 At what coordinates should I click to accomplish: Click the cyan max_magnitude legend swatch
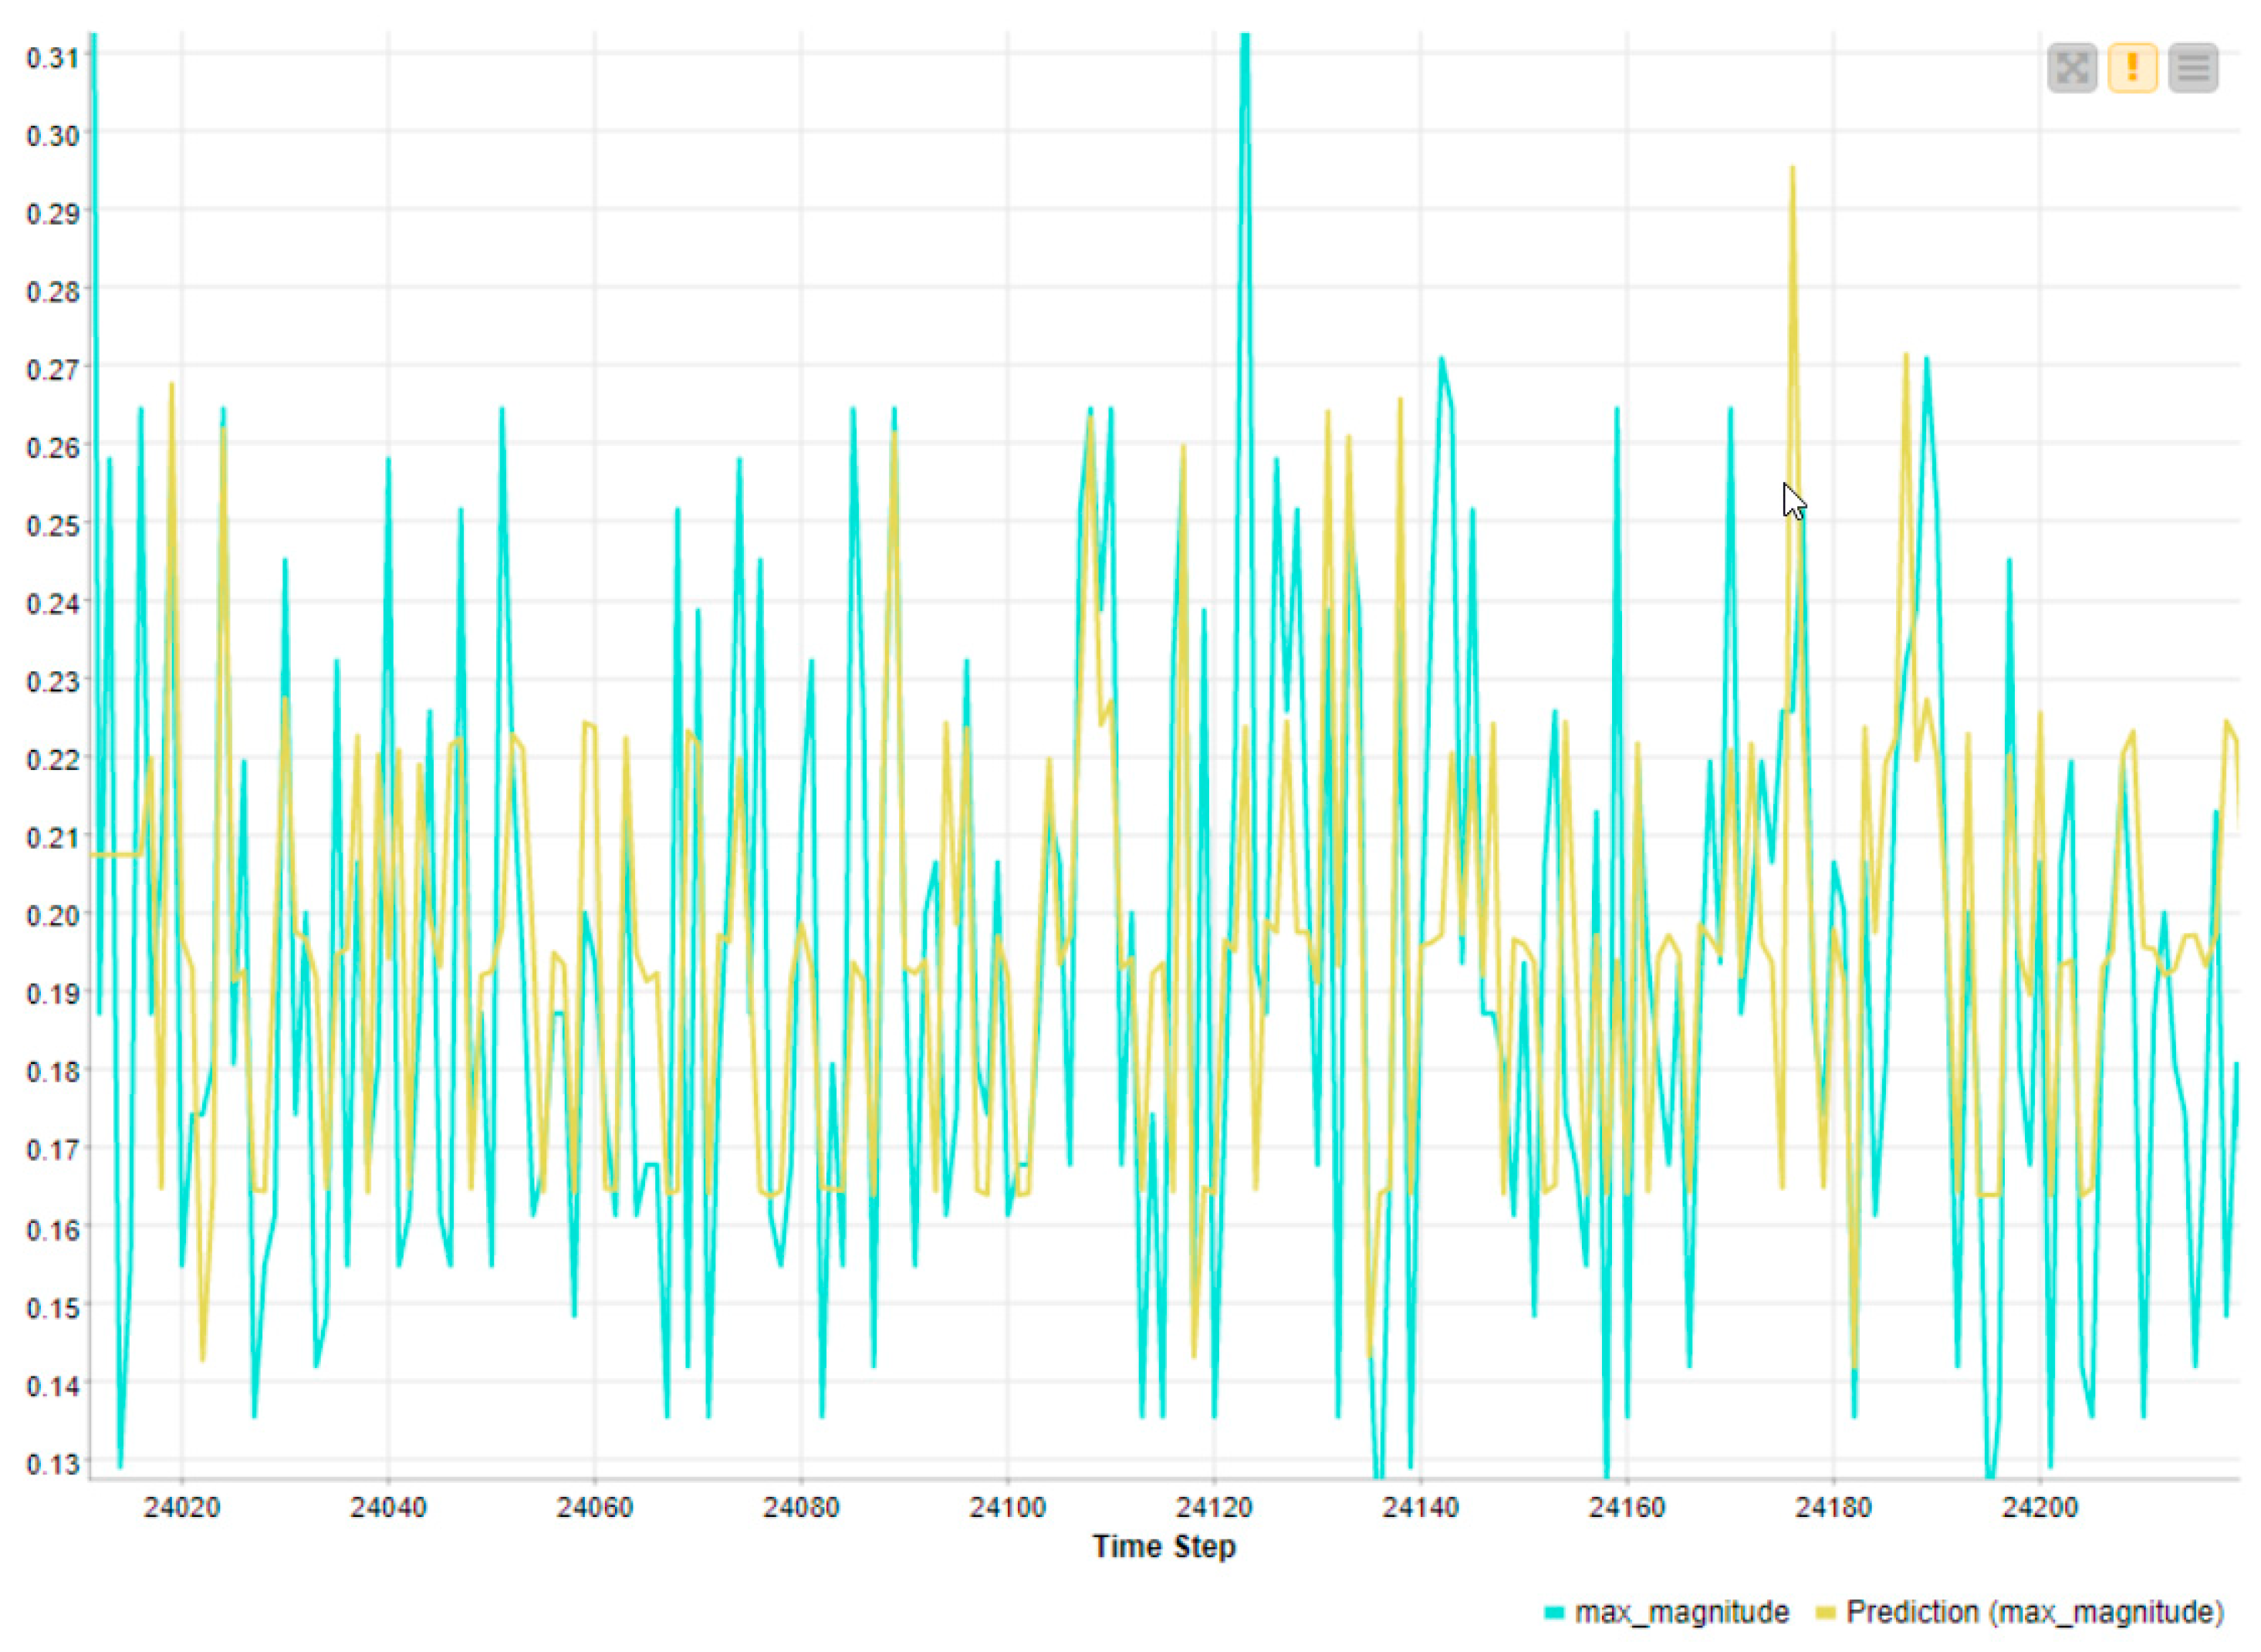[1554, 1613]
